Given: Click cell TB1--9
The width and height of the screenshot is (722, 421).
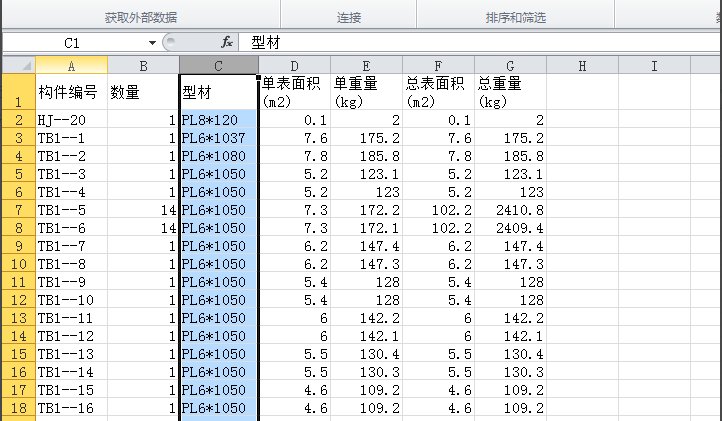Looking at the screenshot, I should (x=71, y=281).
